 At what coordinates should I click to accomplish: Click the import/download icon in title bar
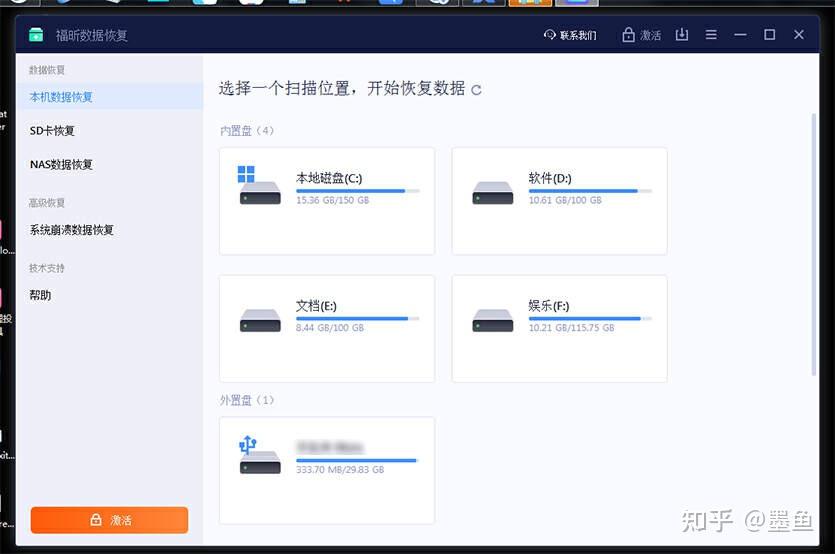[682, 35]
